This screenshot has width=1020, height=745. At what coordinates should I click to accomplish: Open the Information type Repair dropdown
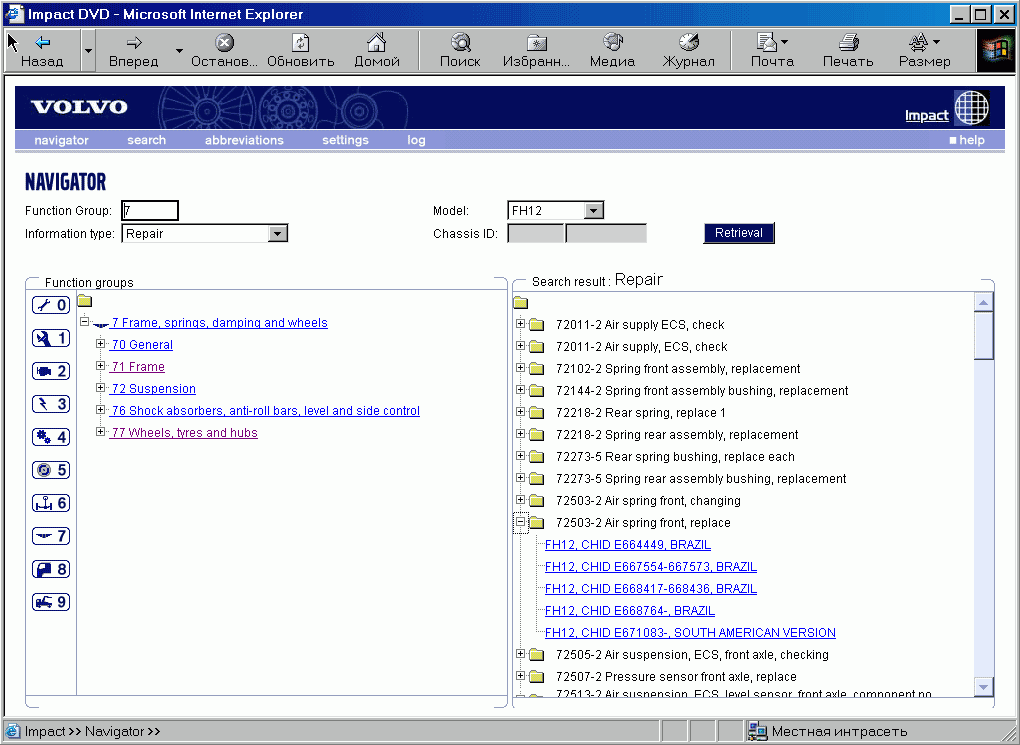pyautogui.click(x=277, y=234)
